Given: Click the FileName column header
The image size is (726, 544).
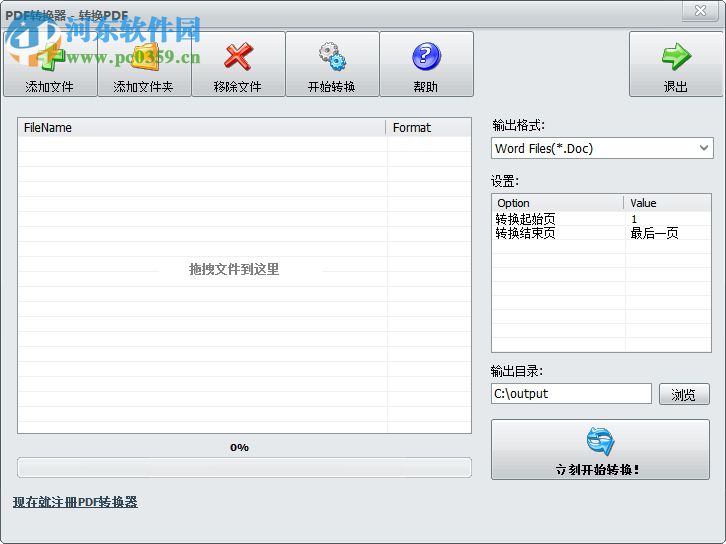Looking at the screenshot, I should tap(202, 127).
